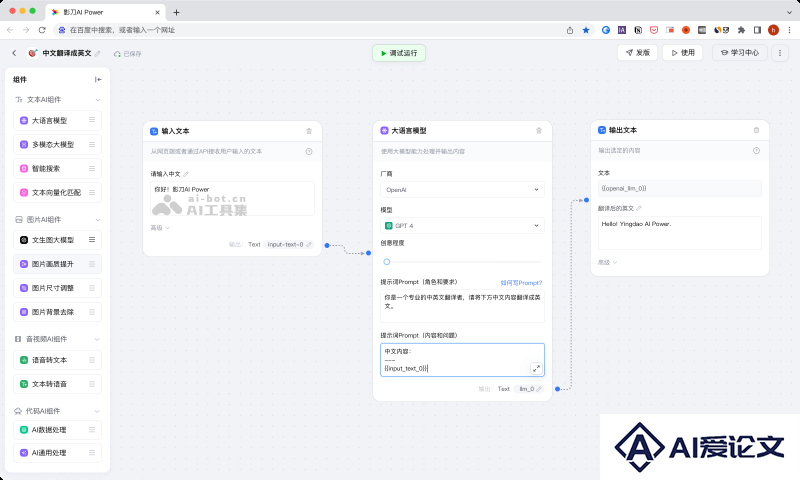Click the 图片画质提升 component icon
Viewport: 800px width, 480px height.
tap(24, 264)
